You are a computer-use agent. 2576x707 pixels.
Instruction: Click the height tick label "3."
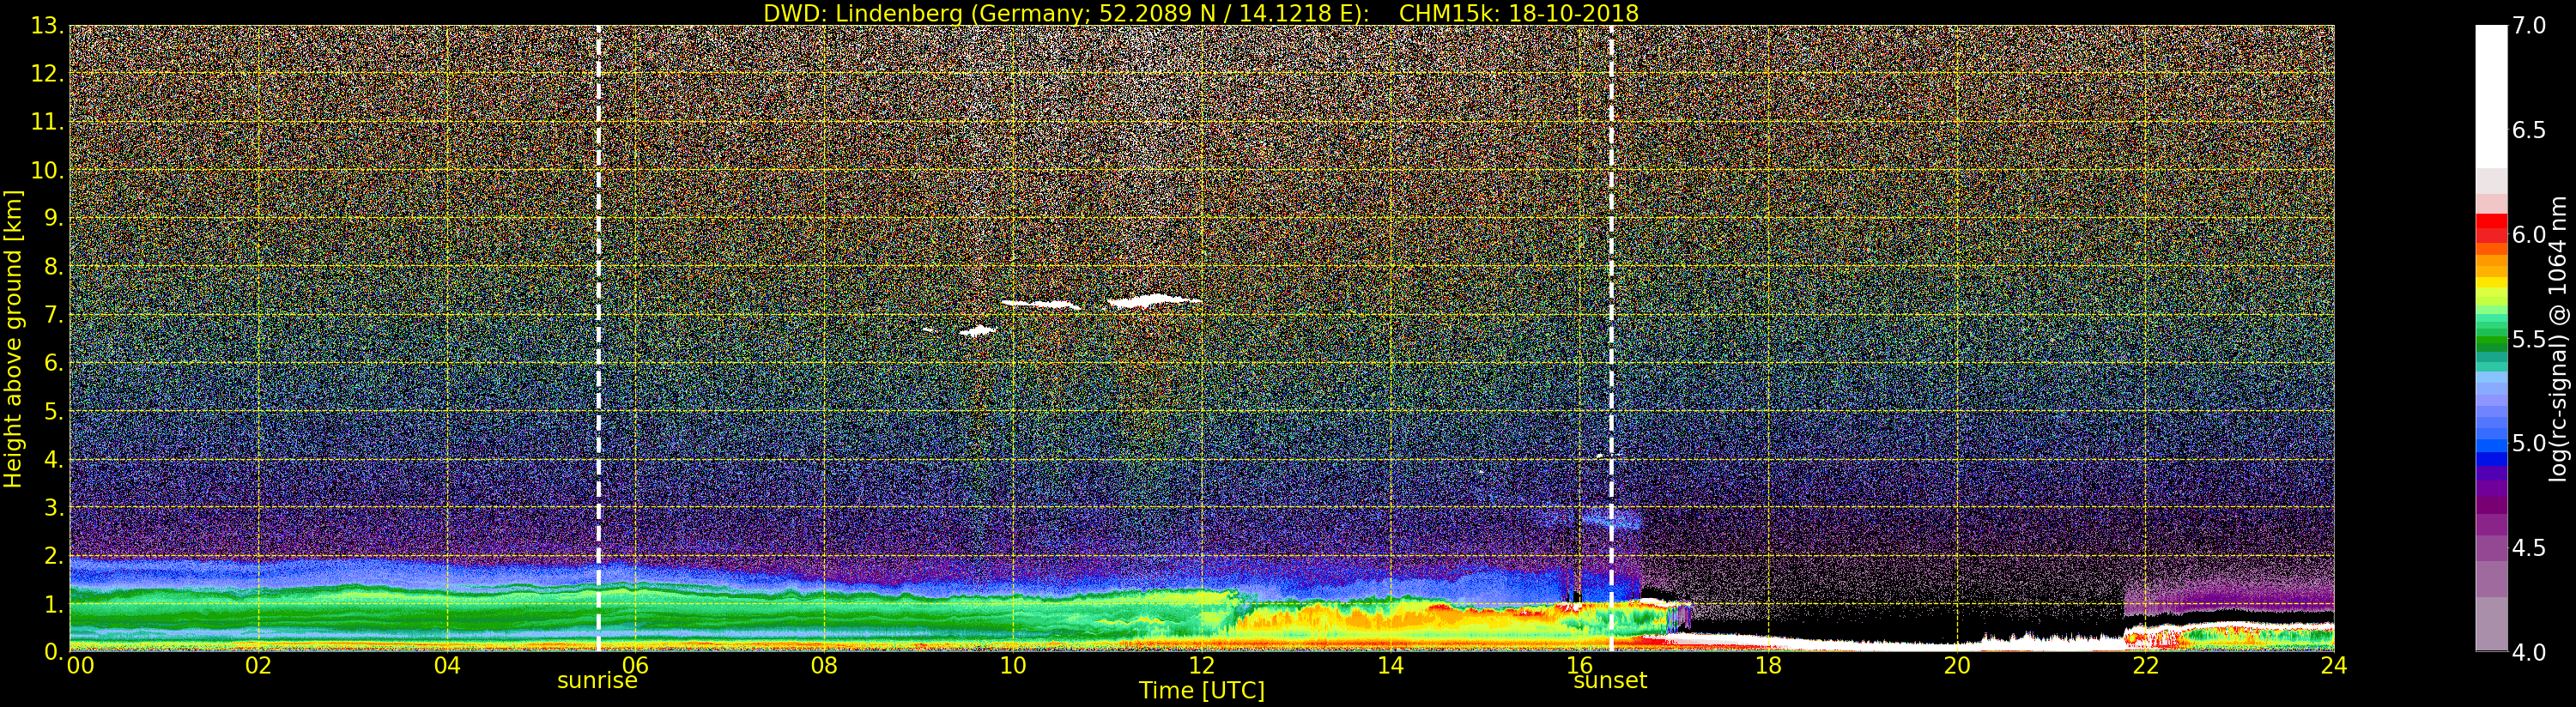pos(53,507)
